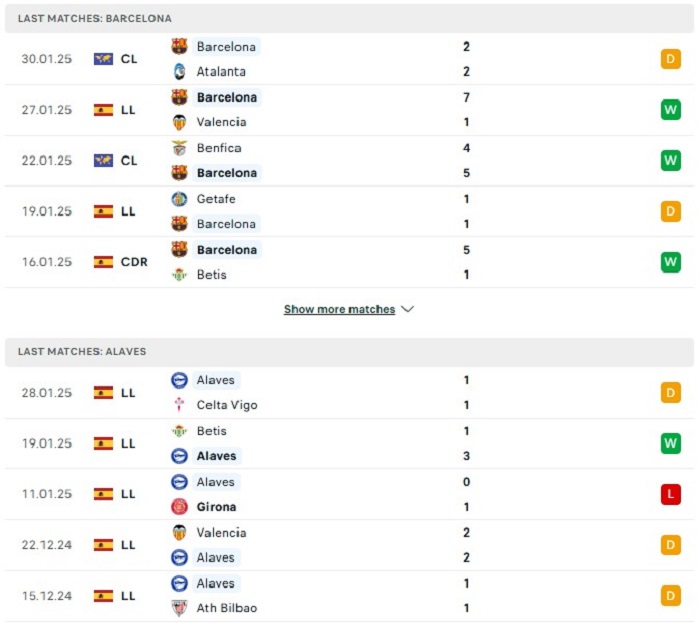700x630 pixels.
Task: Click the Spain flag icon beside CDR
Action: [103, 262]
